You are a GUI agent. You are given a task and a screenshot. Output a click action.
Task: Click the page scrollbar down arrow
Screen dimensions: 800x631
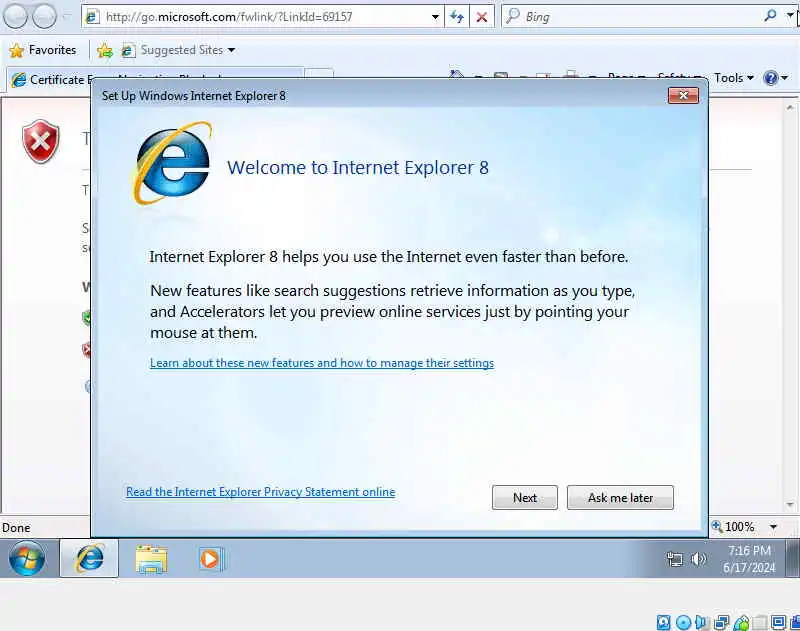tap(790, 505)
